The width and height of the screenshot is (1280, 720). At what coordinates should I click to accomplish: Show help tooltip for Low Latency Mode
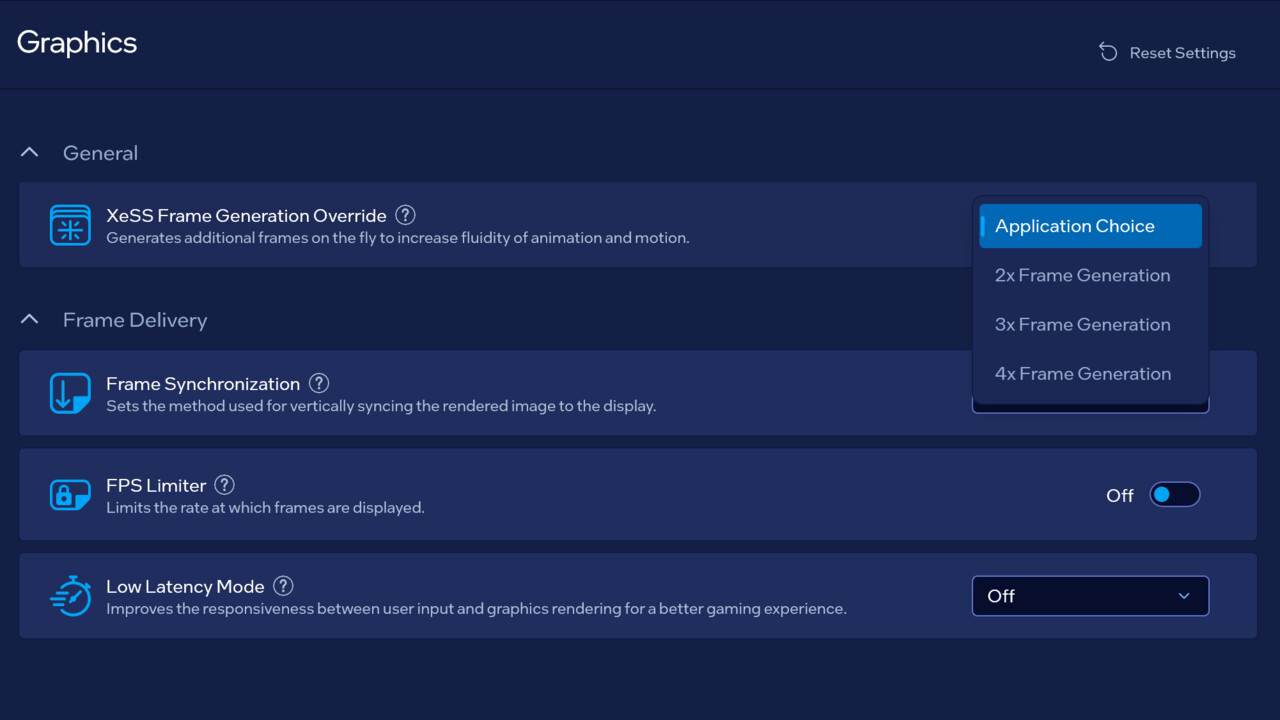(x=284, y=586)
